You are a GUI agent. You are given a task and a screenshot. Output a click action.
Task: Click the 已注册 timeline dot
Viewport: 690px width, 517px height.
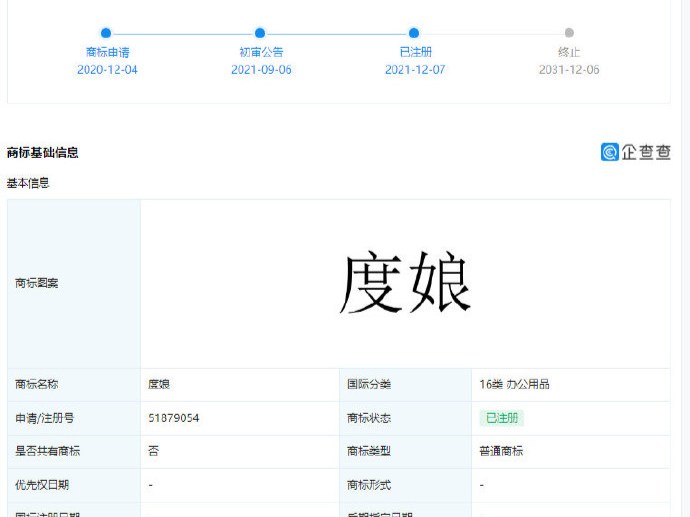tap(414, 33)
